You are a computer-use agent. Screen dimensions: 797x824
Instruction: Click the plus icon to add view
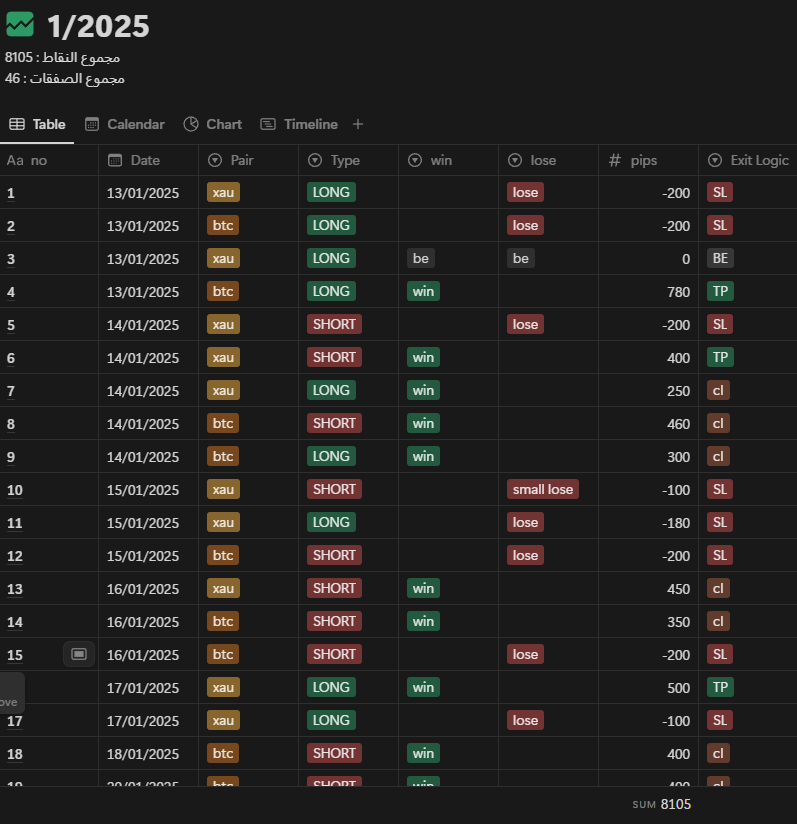[358, 125]
